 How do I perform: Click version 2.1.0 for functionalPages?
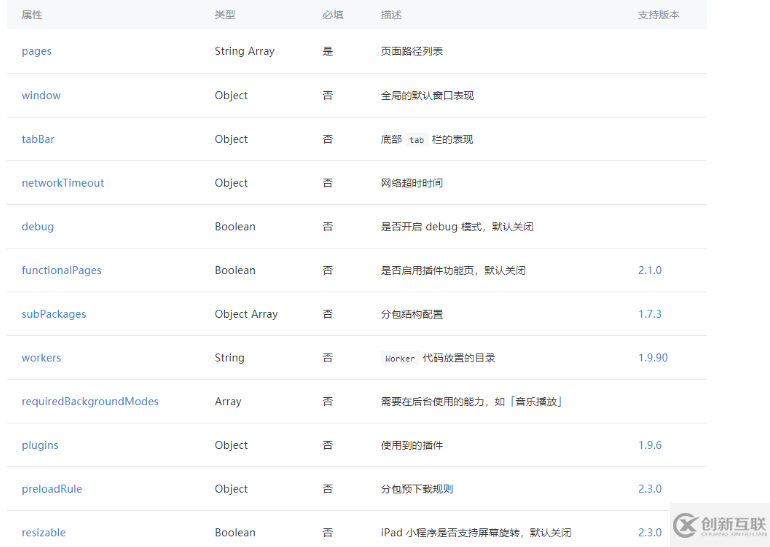pos(650,270)
